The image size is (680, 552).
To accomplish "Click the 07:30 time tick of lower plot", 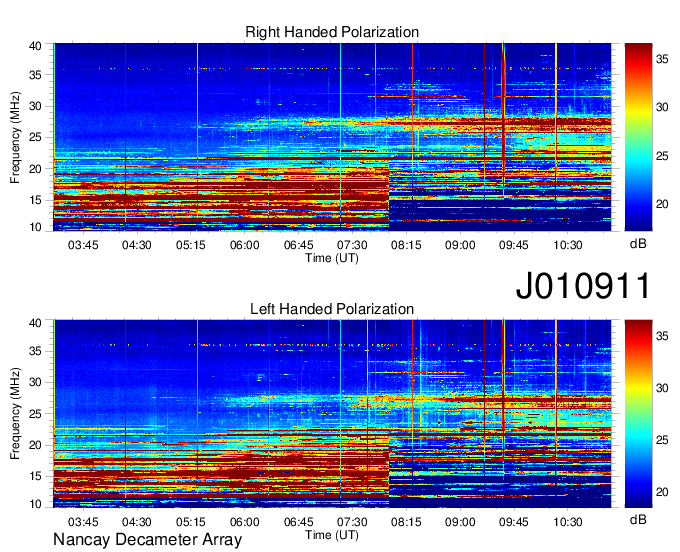I will 352,522.
